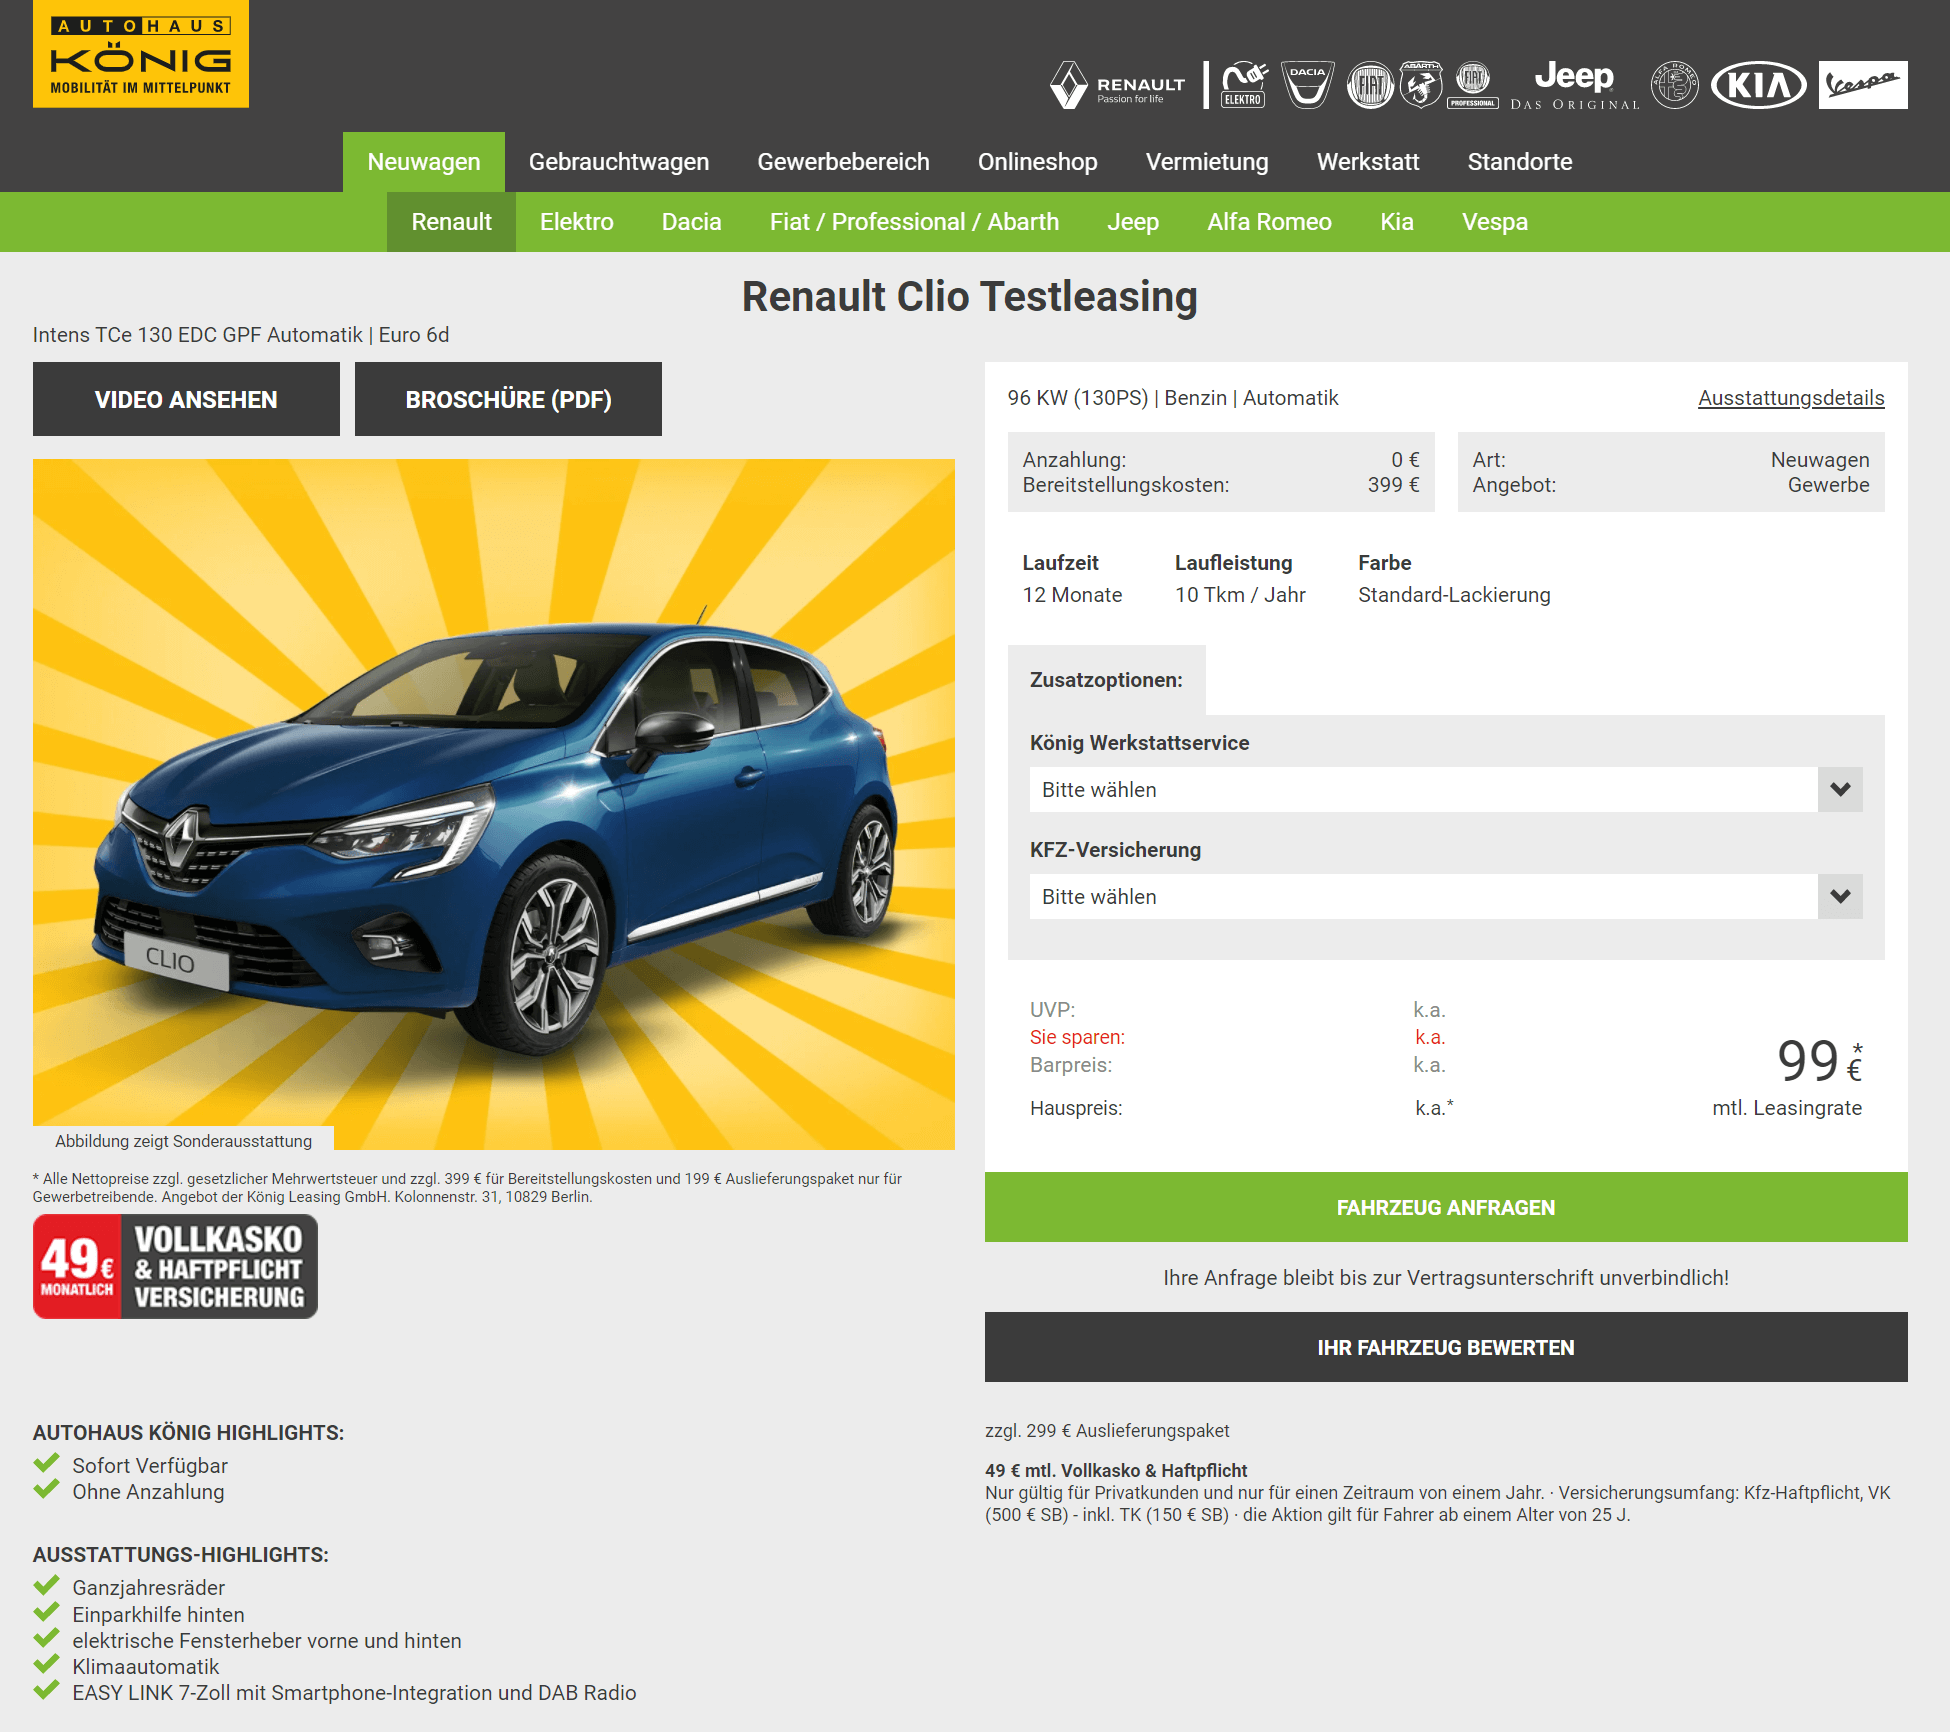Screen dimensions: 1950x1732
Task: Select the Jeep submenu item
Action: tap(1133, 222)
